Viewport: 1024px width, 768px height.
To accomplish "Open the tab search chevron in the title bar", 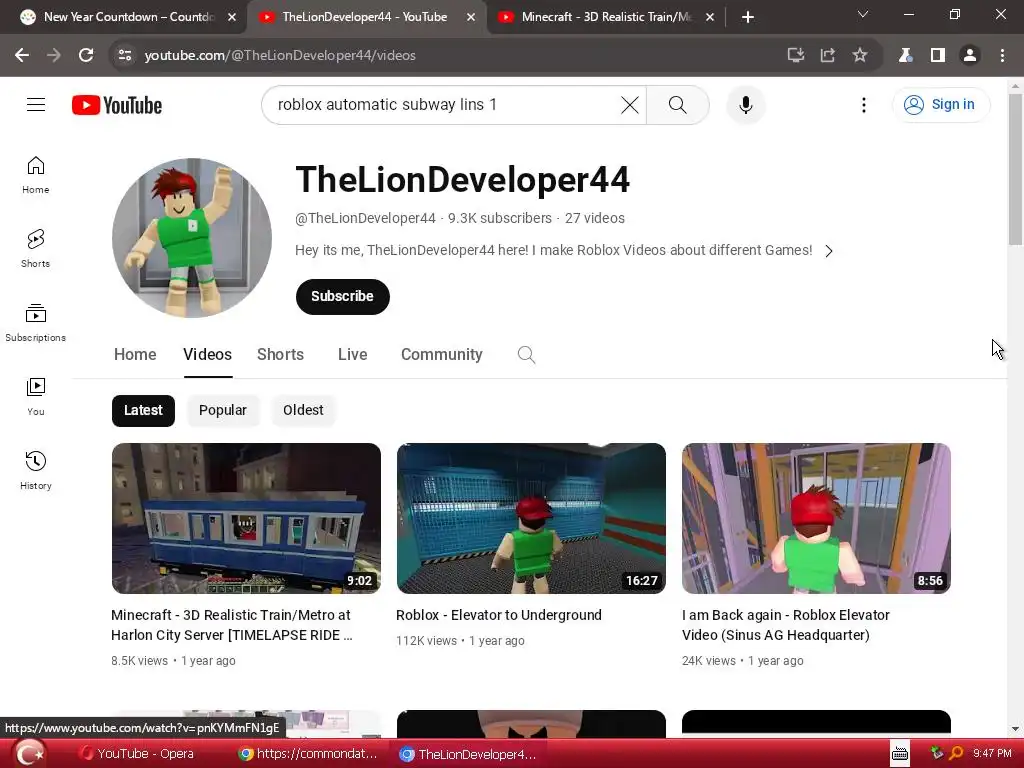I will coord(863,14).
